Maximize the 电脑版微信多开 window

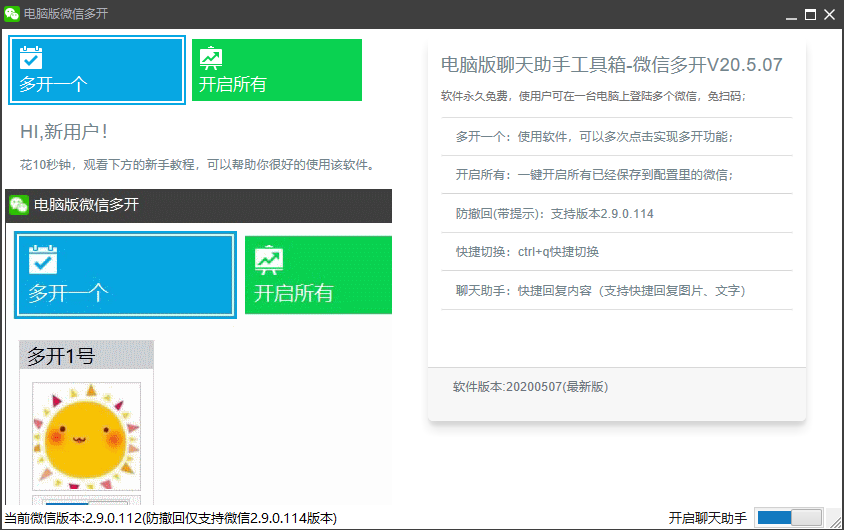[x=811, y=14]
